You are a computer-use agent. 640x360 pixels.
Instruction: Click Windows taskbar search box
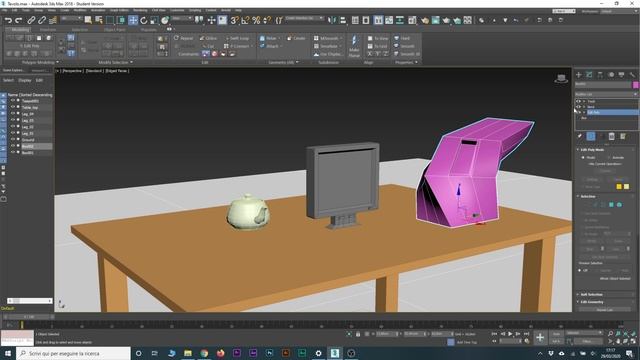73,353
